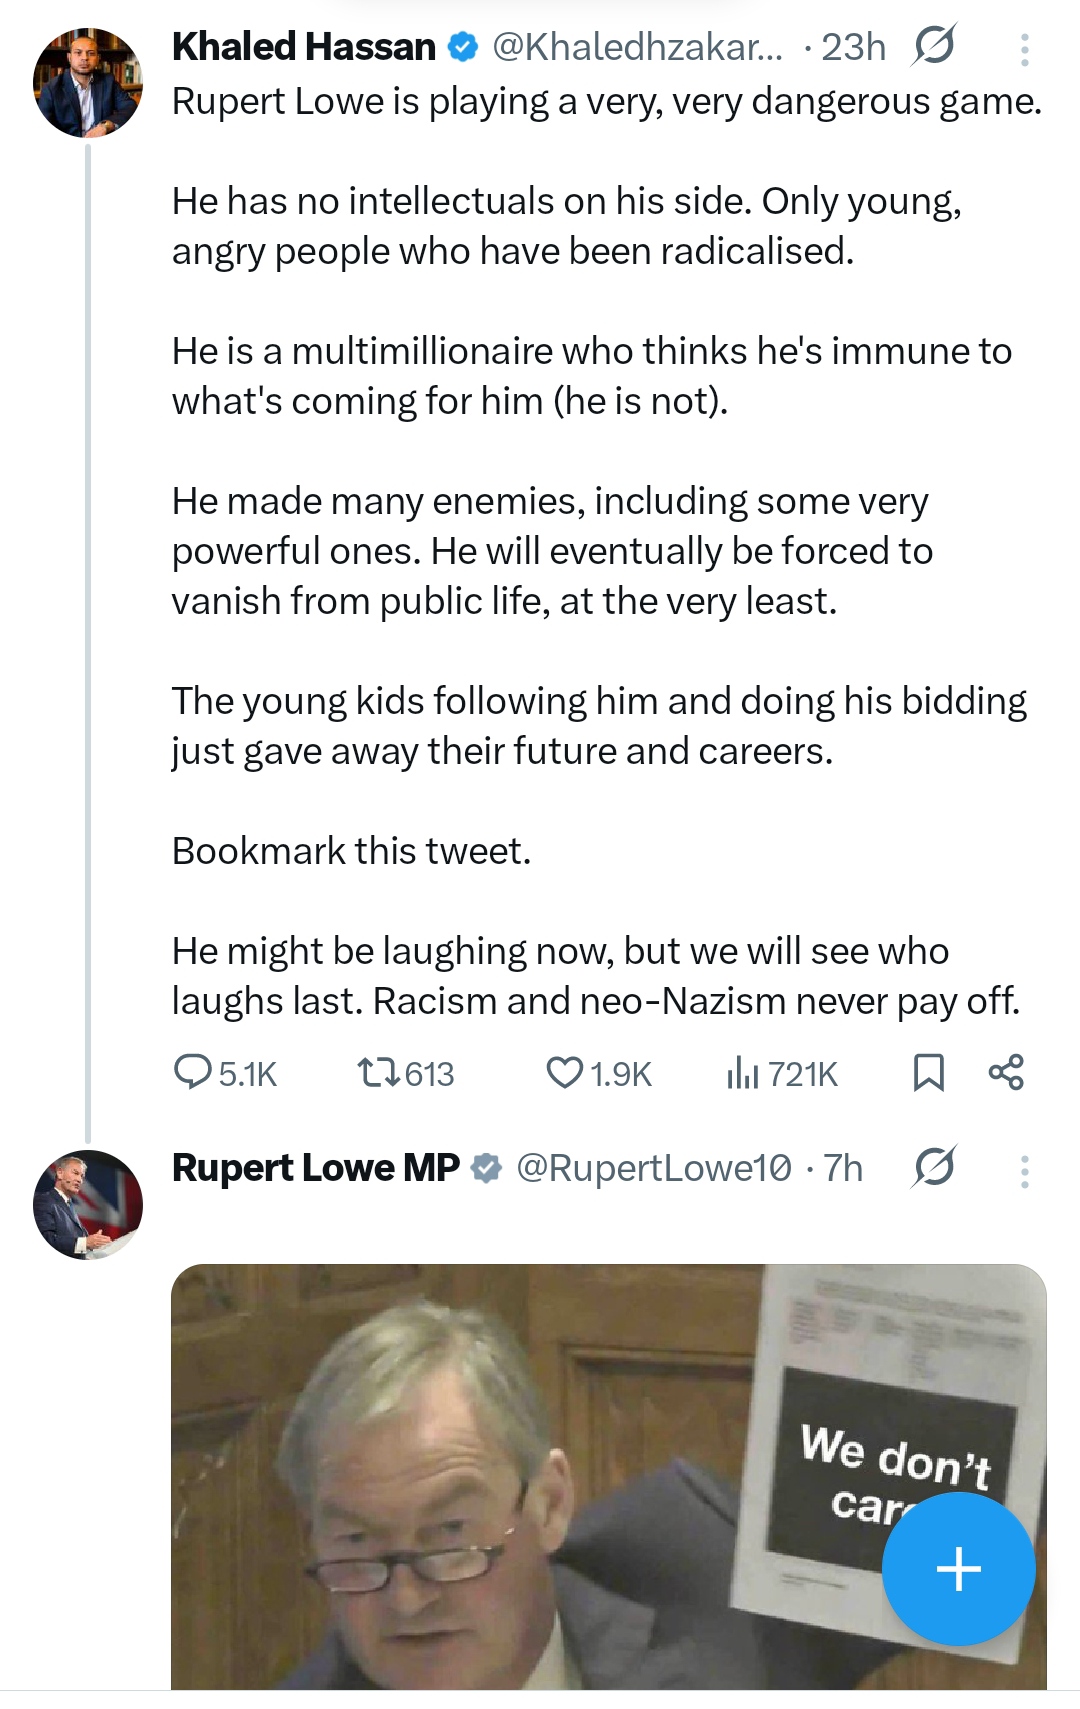Open Grok icon beside the 23h timestamp
Viewport: 1080px width, 1709px height.
tap(933, 46)
